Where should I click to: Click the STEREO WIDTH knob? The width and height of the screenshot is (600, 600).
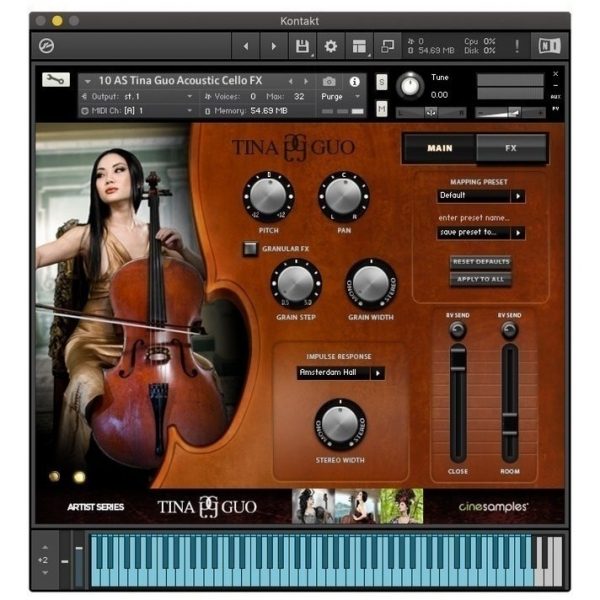coord(340,424)
